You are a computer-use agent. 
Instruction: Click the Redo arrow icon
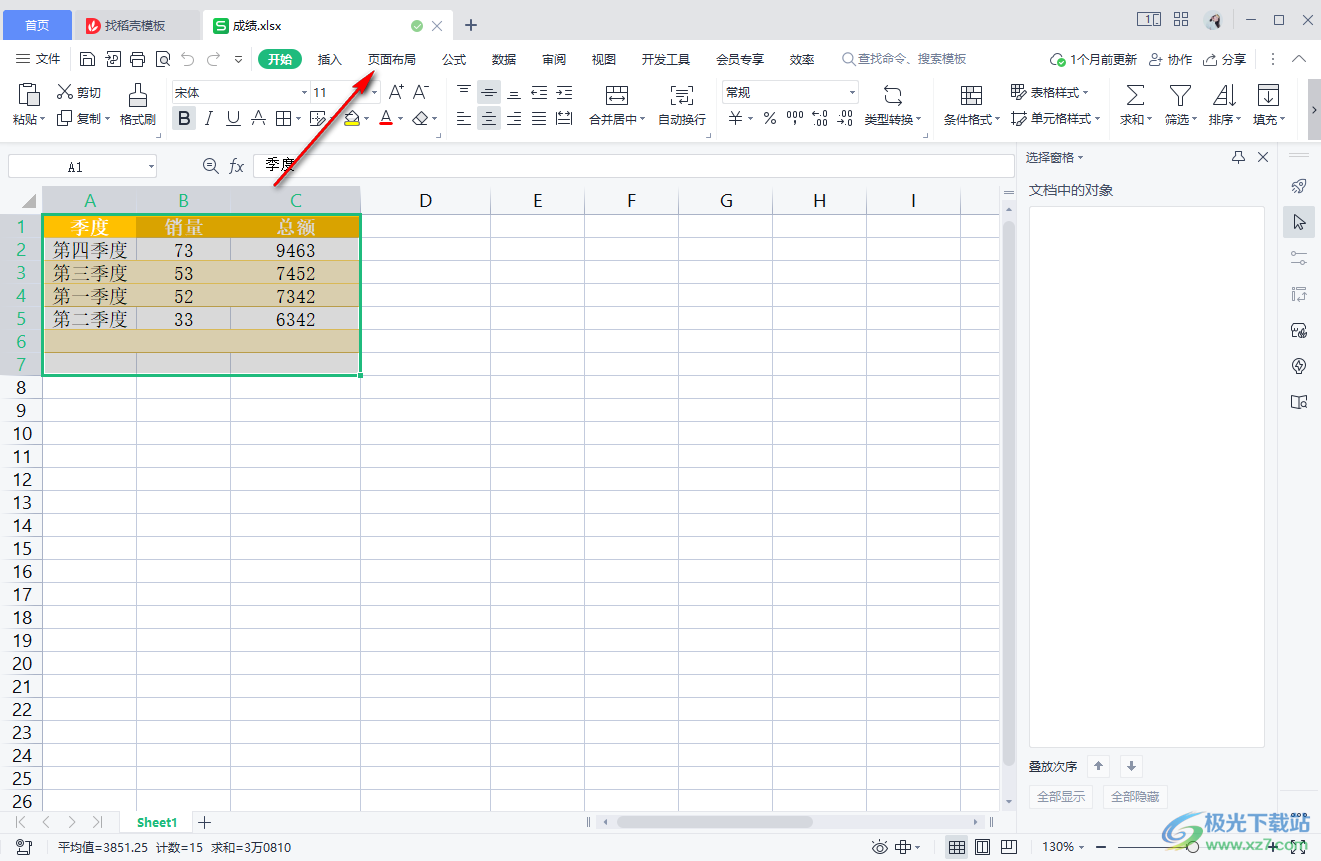point(213,59)
